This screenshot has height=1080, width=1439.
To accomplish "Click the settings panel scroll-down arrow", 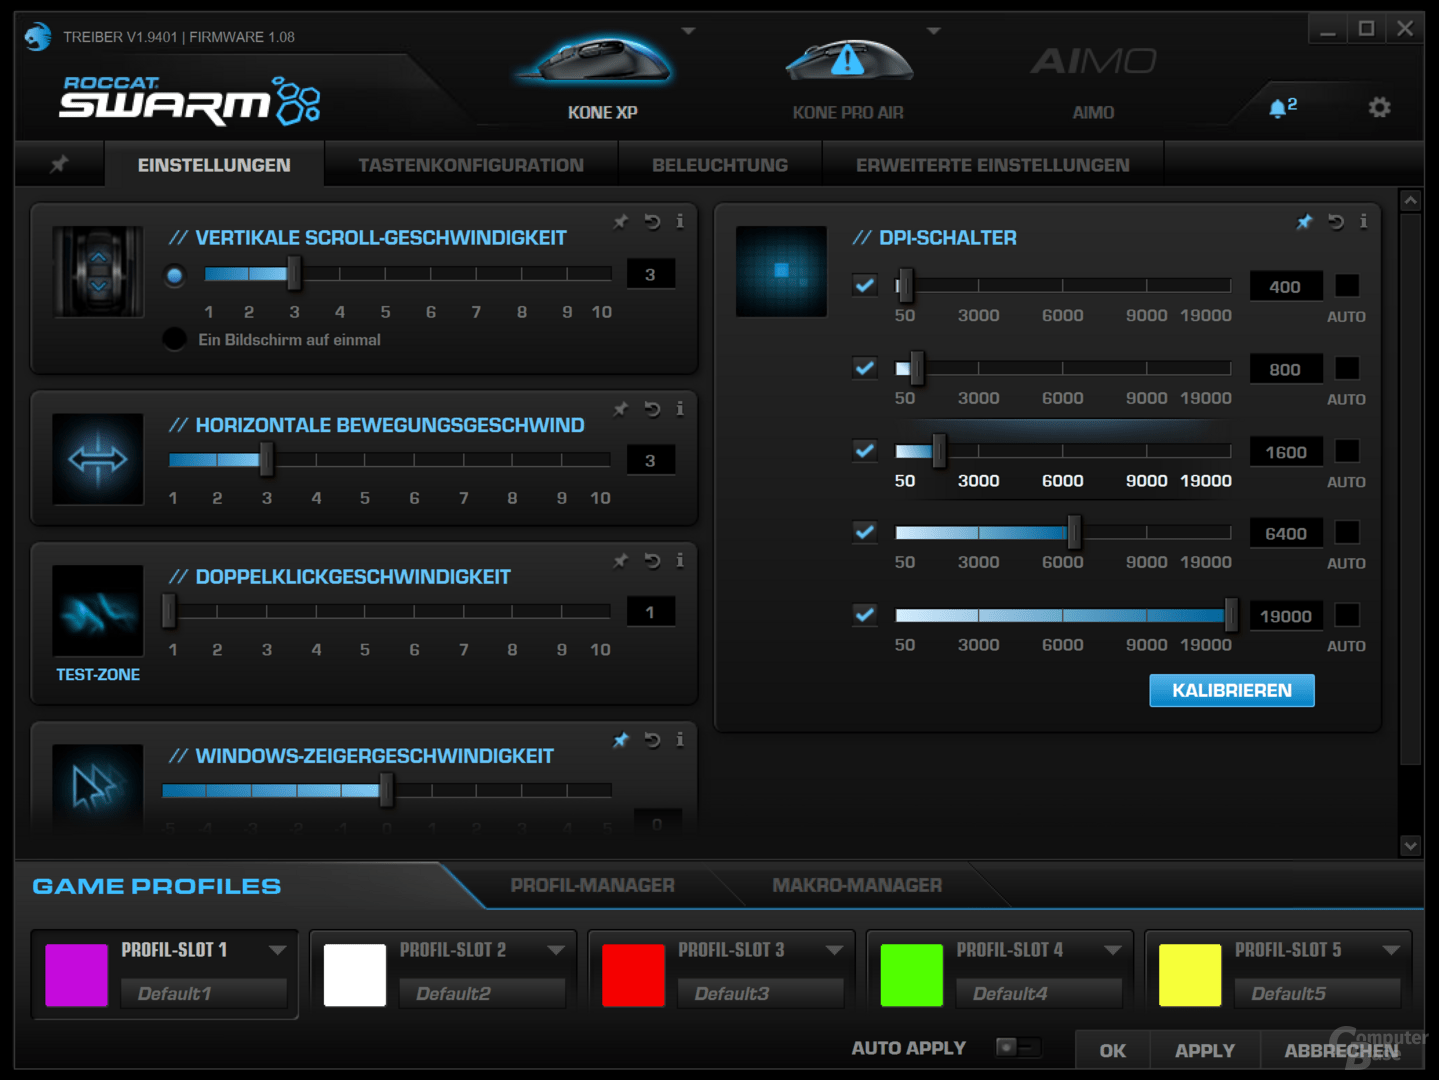I will [1410, 845].
